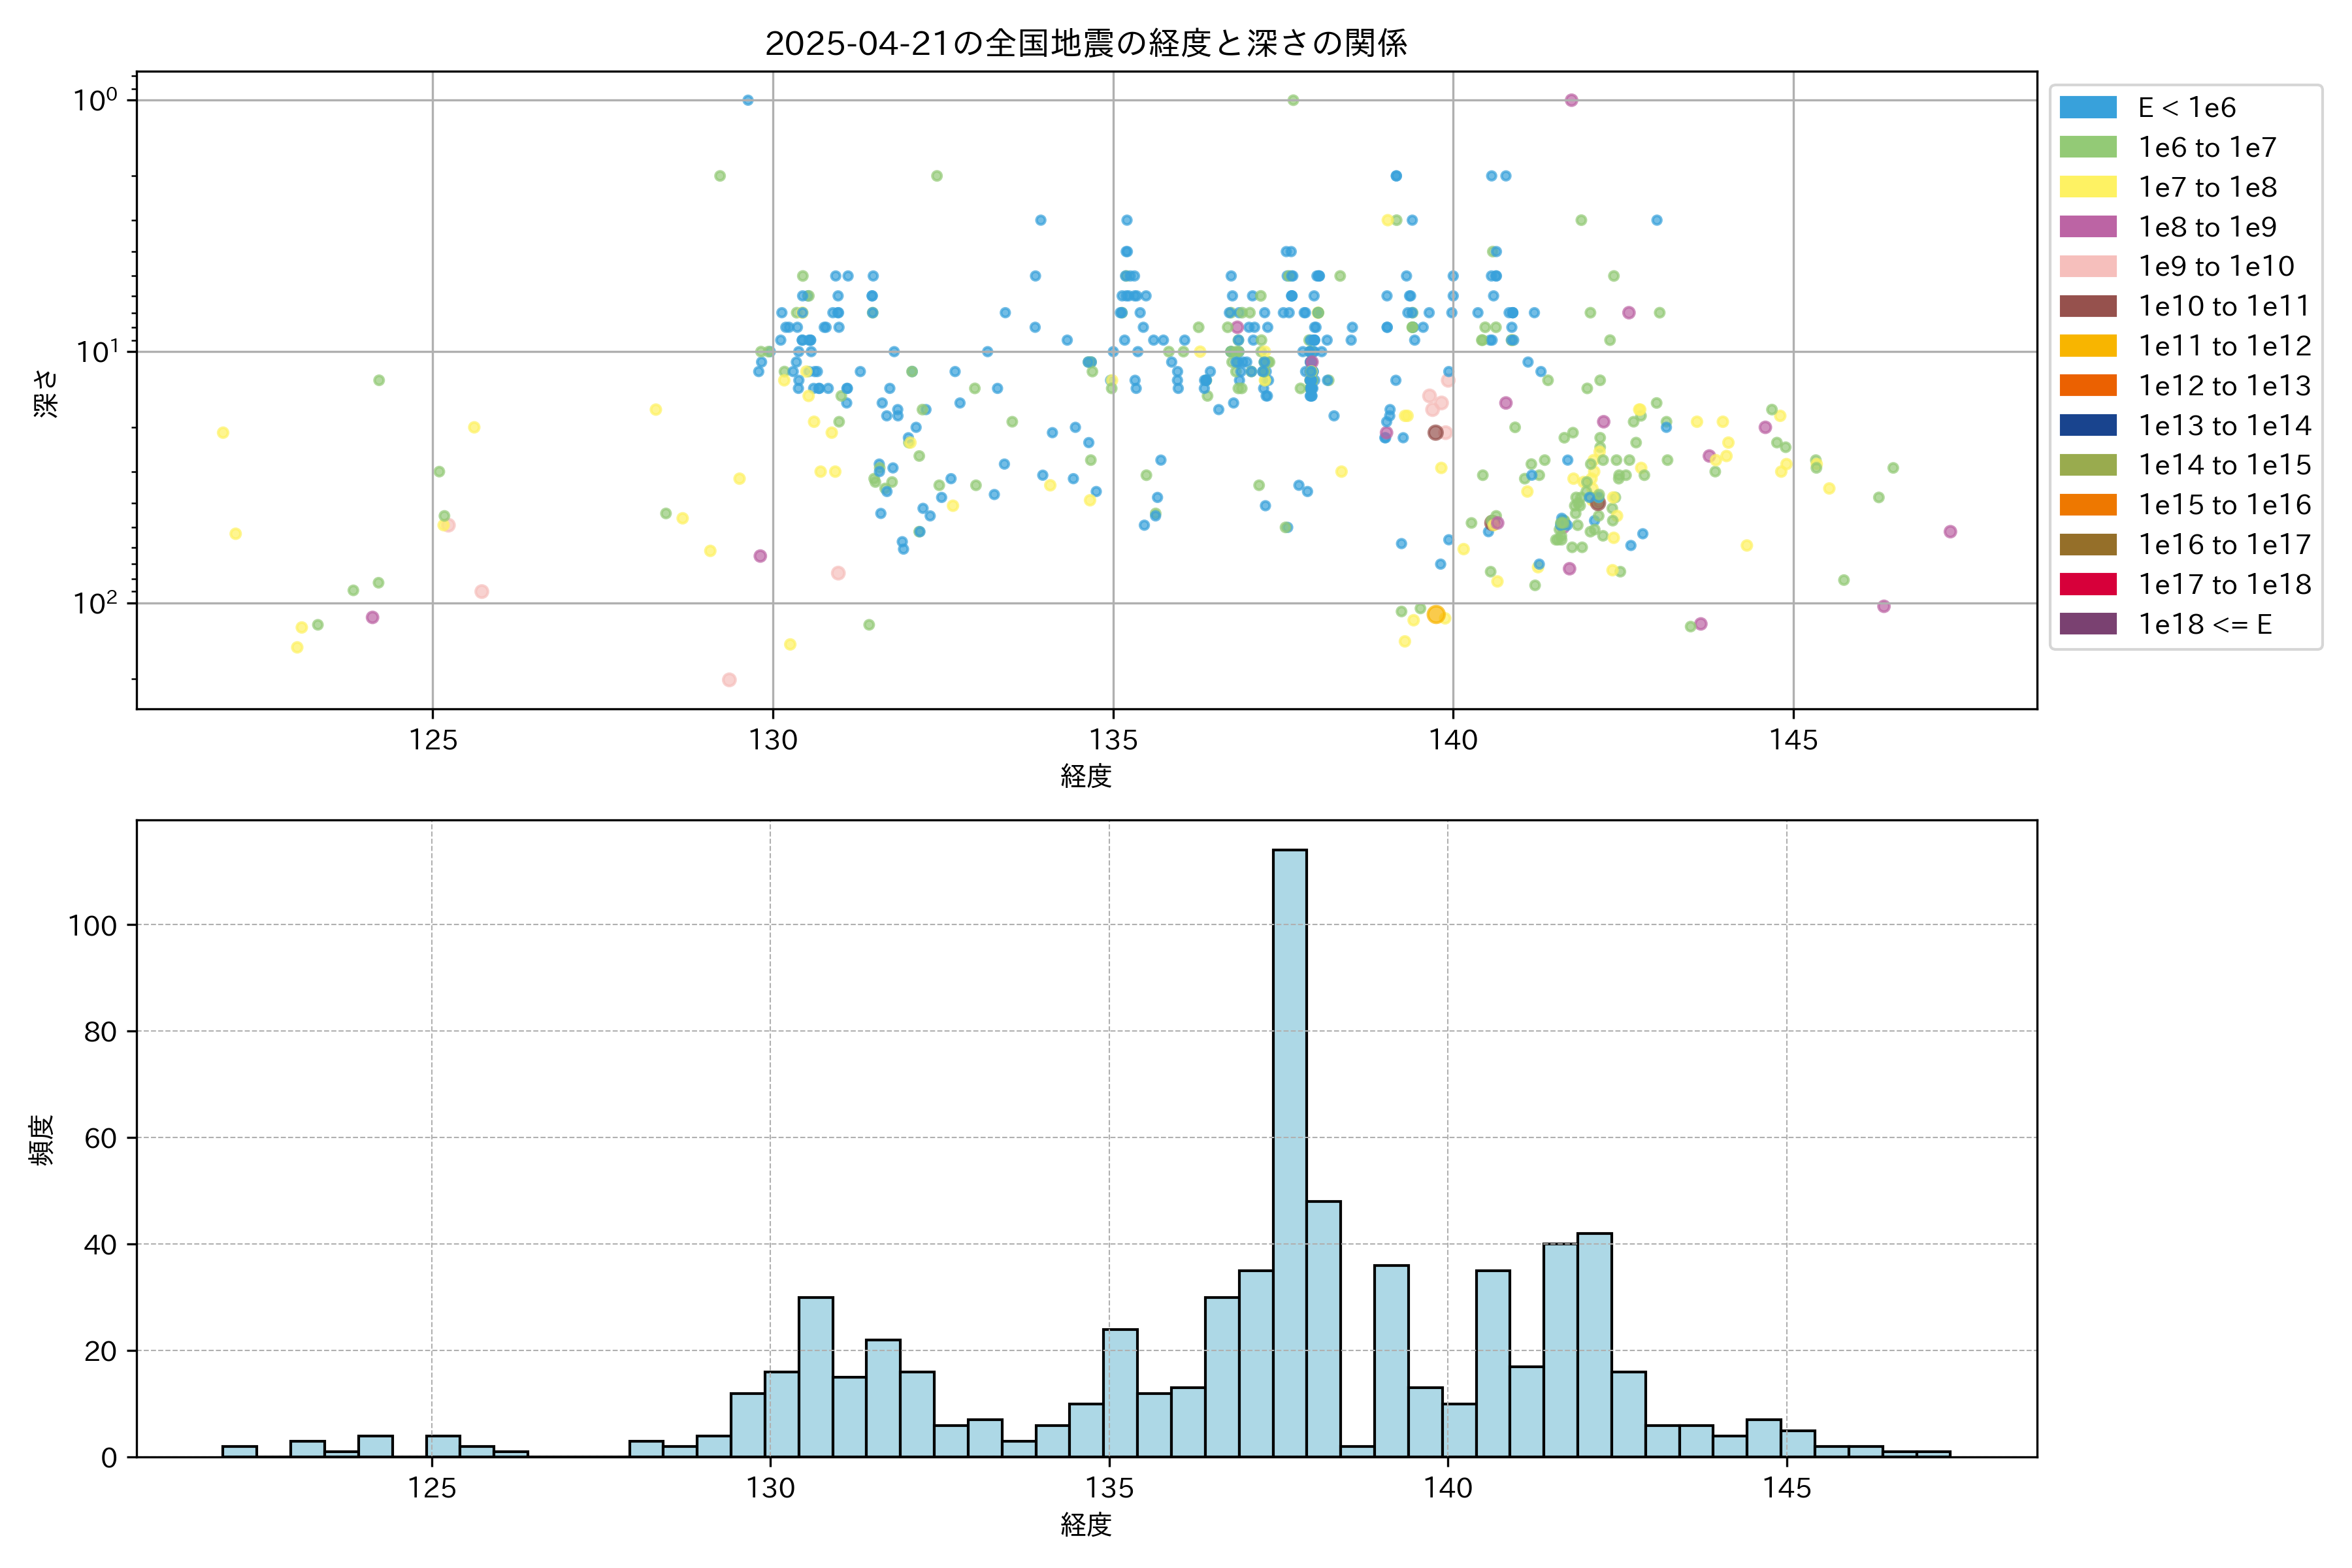
Task: Click the histogram's 経度 axis label
Action: (x=1086, y=1525)
